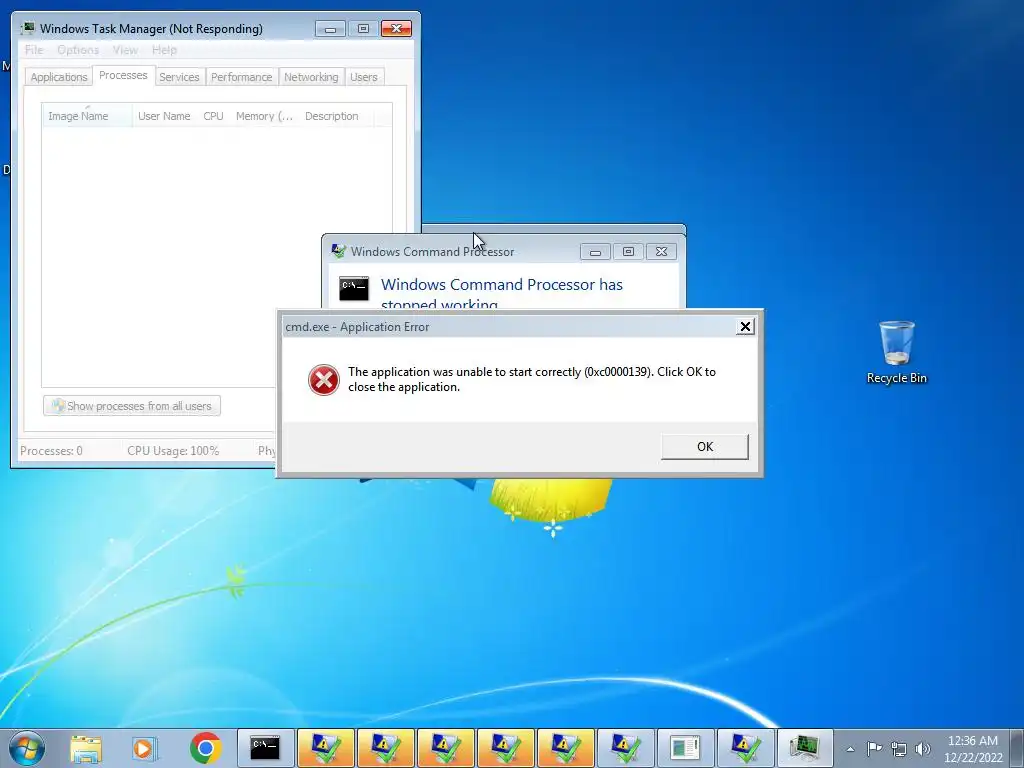Screen dimensions: 1024x768
Task: Open Windows Explorer from the taskbar
Action: click(86, 748)
